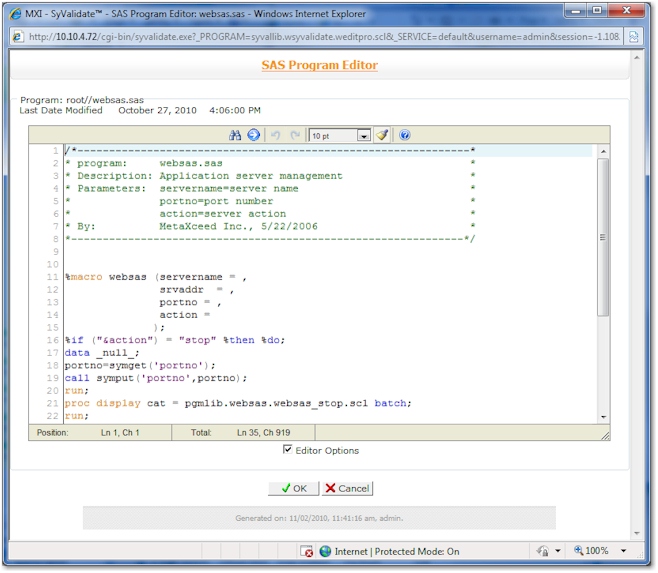Viewport: 658px width, 573px height.
Task: Click 'MetaXceed Inc., 5/22/2006' text
Action: [x=238, y=226]
